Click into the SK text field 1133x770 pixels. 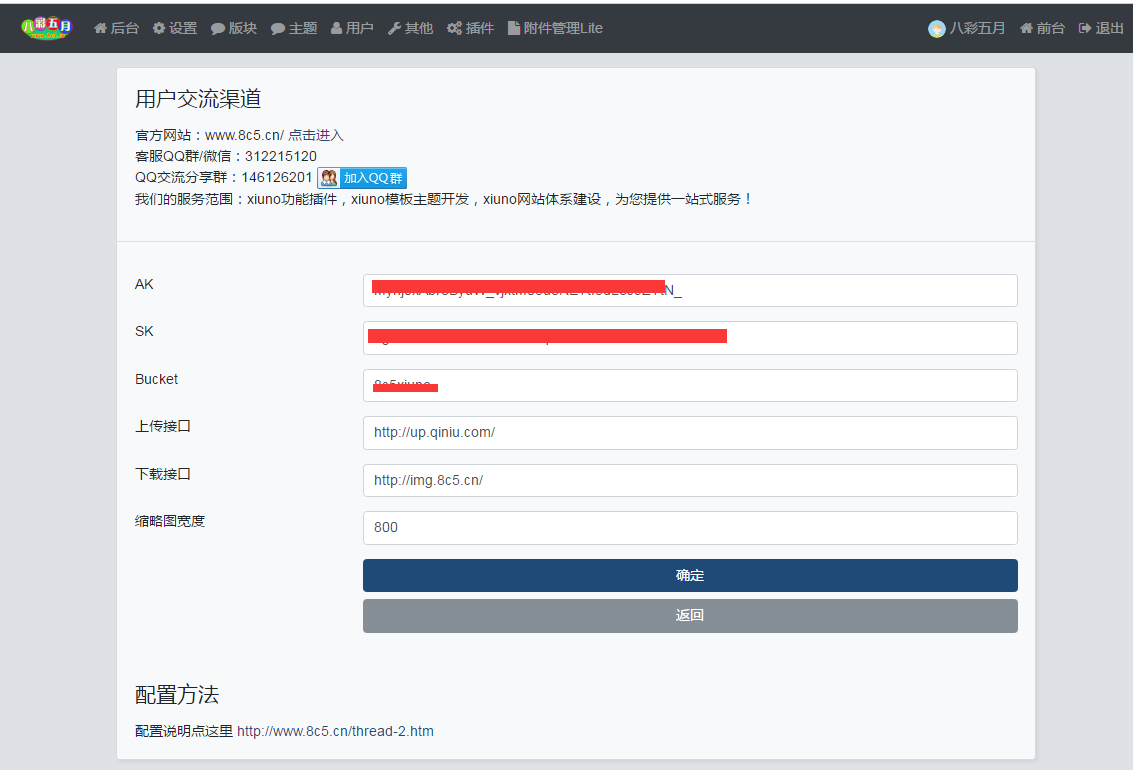[x=690, y=338]
